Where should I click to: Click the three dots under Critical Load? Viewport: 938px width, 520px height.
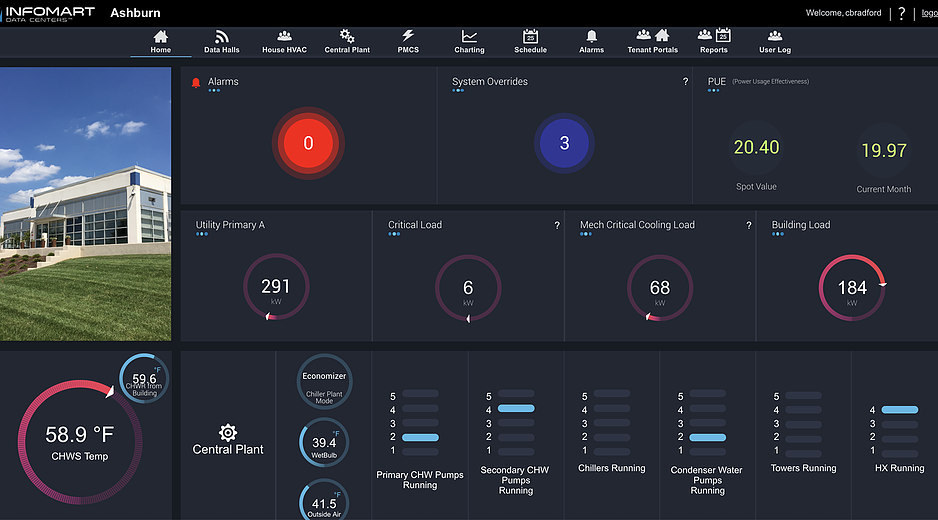394,234
